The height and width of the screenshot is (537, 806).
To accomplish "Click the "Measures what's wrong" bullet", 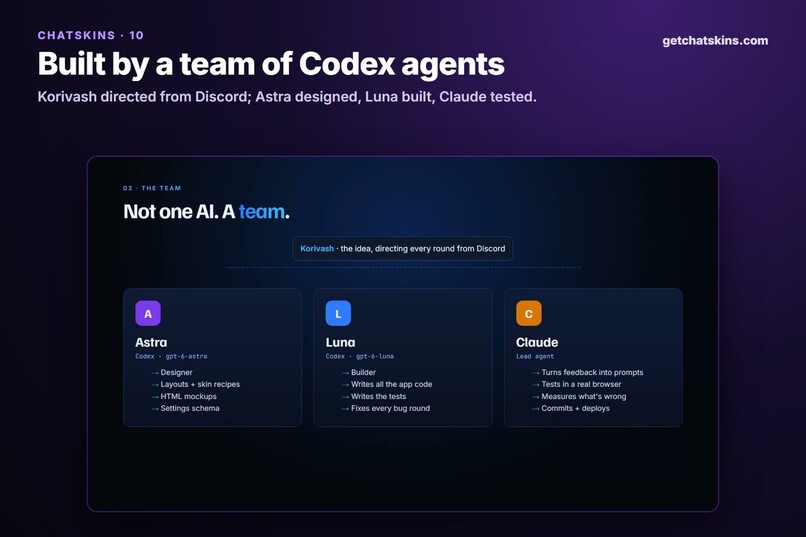I will [x=584, y=397].
